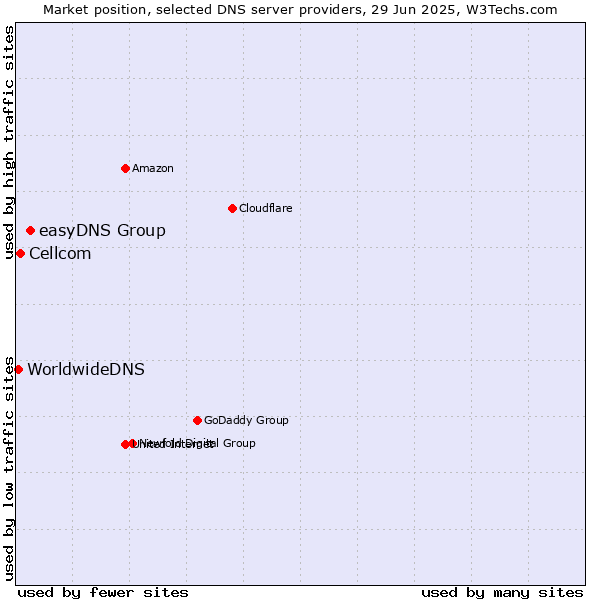The image size is (600, 600).
Task: Click the Cloudflare red data point
Action: [x=232, y=209]
